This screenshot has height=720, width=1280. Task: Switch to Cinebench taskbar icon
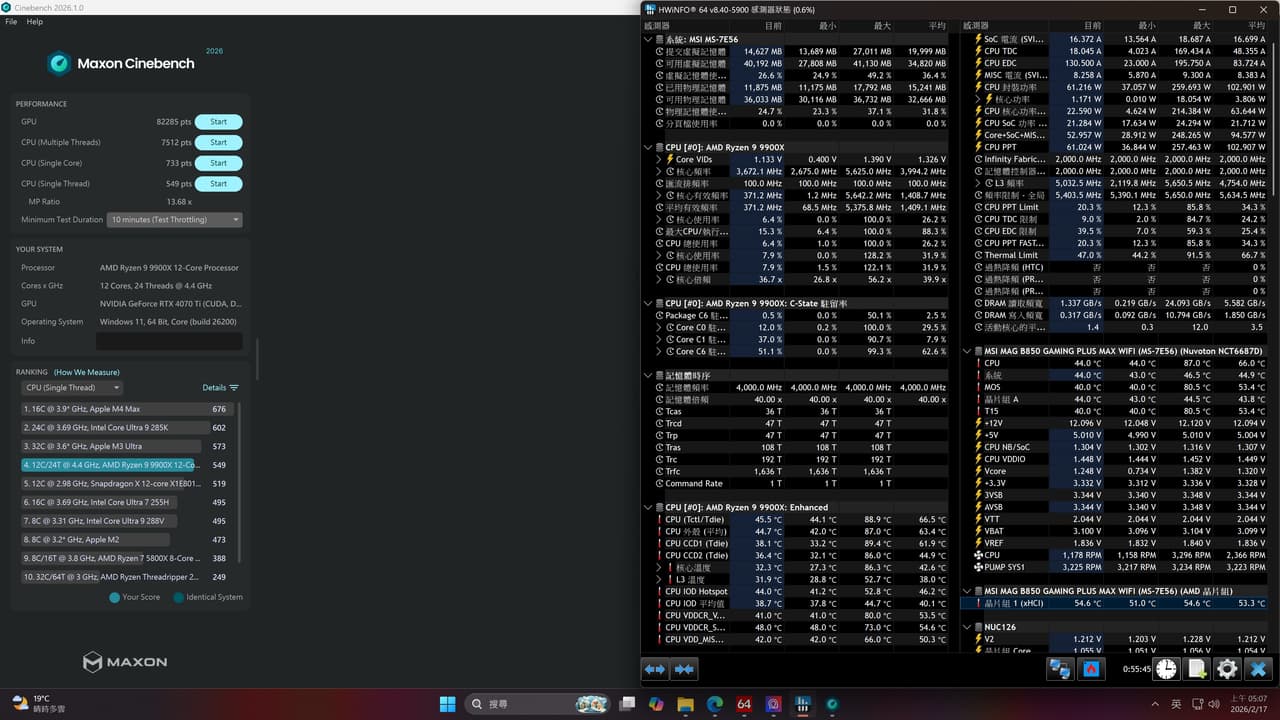[831, 704]
